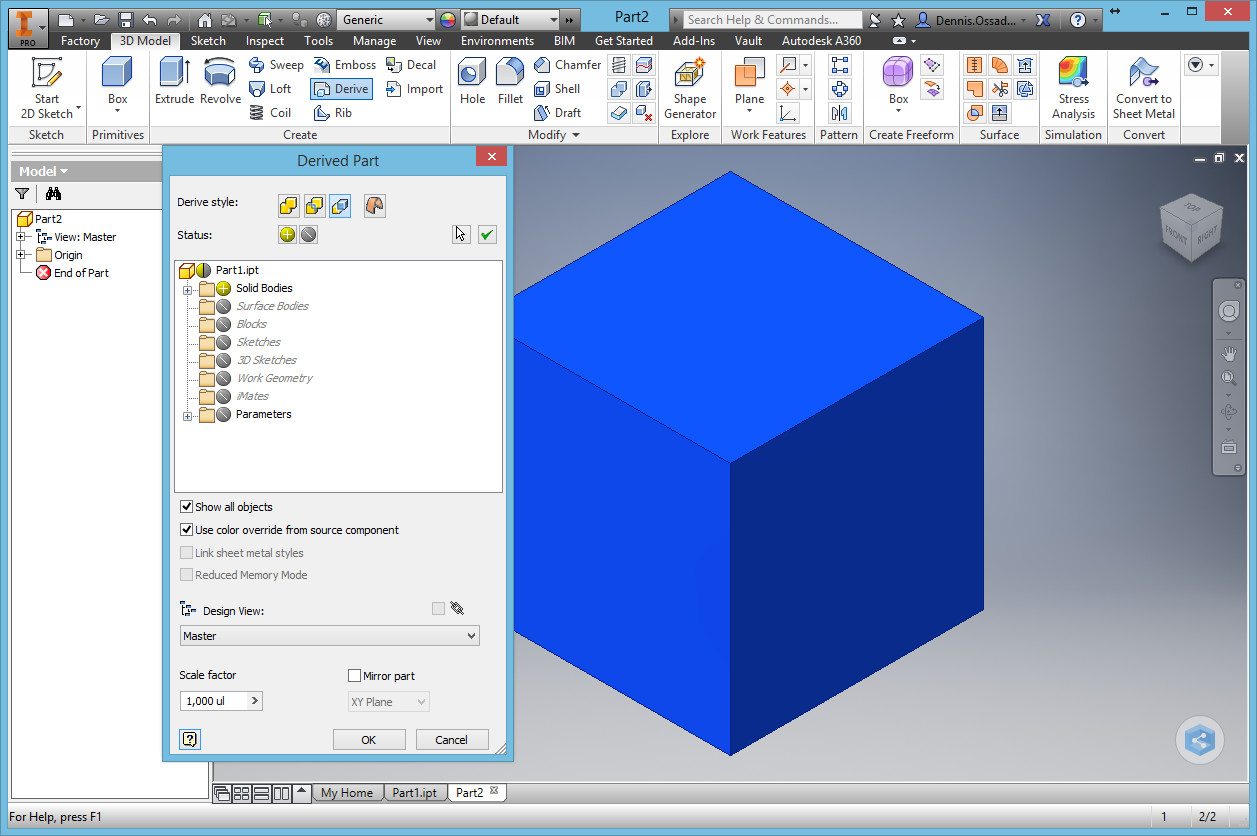
Task: Enable the Mirror part checkbox
Action: pos(354,676)
